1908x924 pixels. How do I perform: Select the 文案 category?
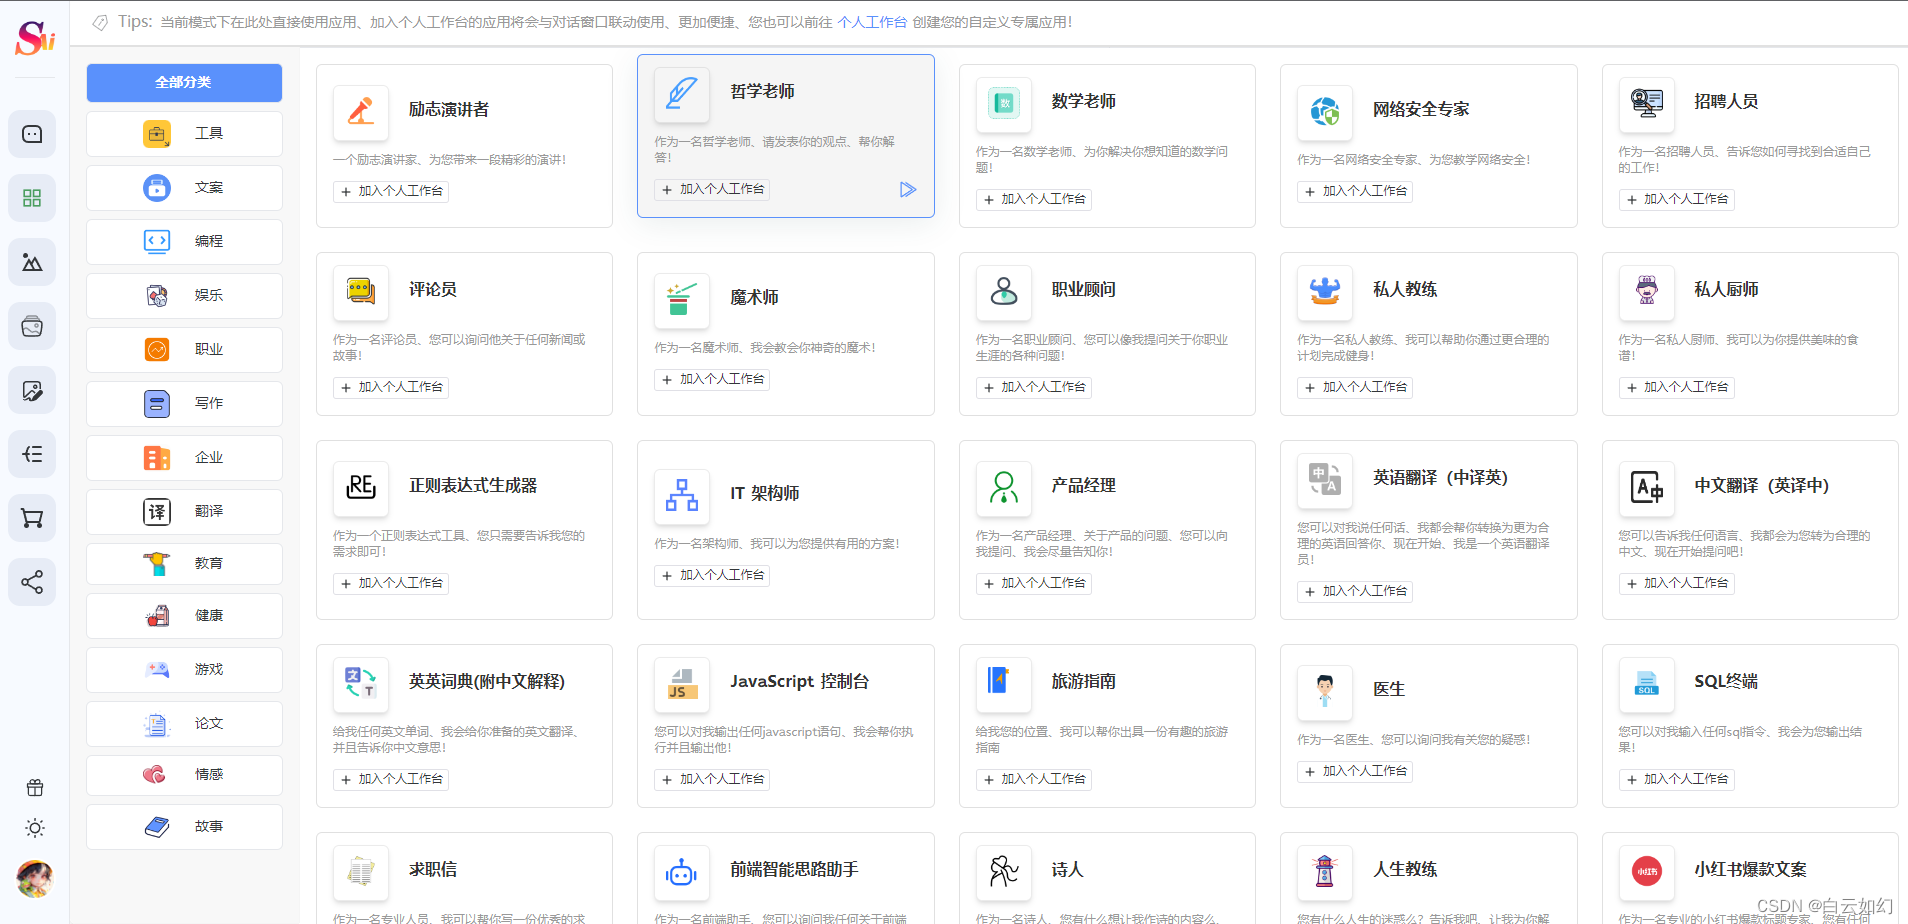184,187
